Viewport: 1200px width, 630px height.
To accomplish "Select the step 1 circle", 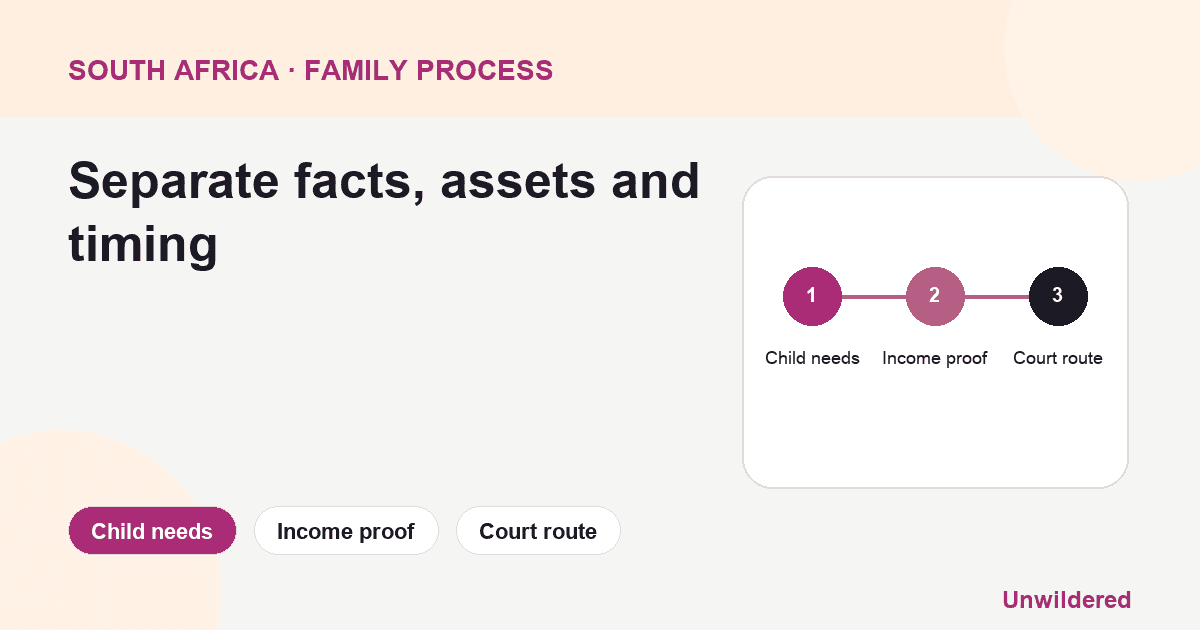I will pos(812,296).
